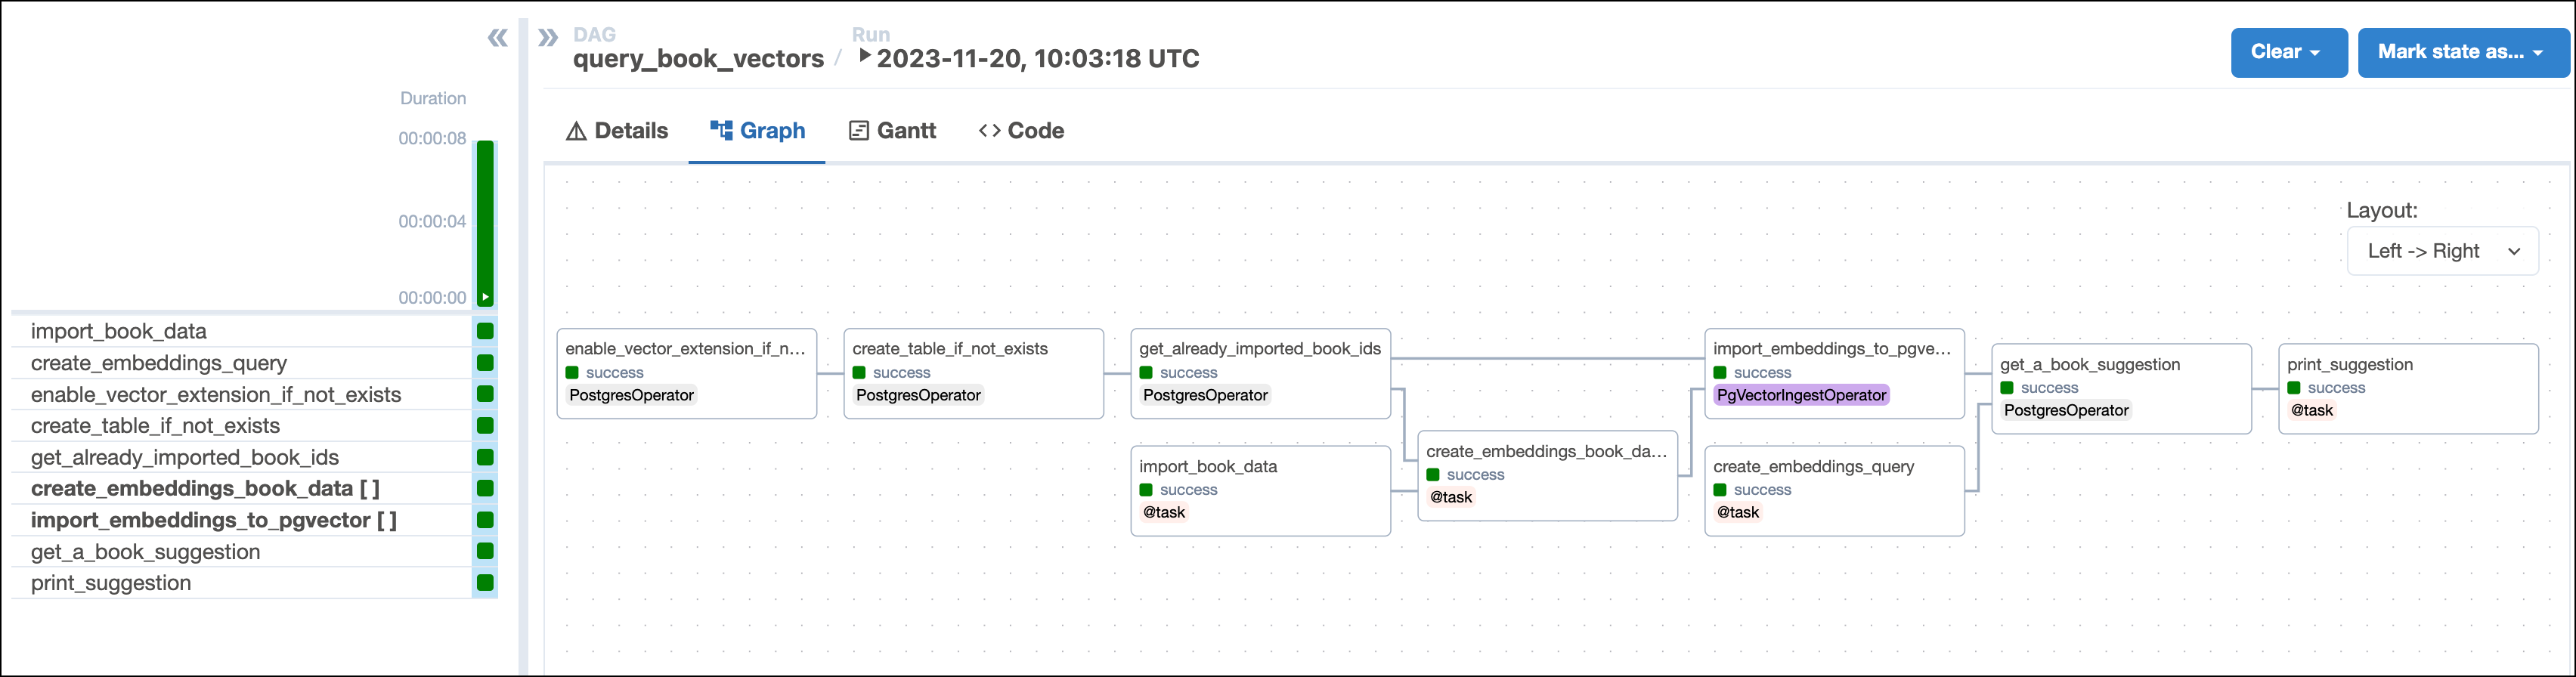2576x677 pixels.
Task: Click the warning triangle icon on the Details tab
Action: [575, 130]
